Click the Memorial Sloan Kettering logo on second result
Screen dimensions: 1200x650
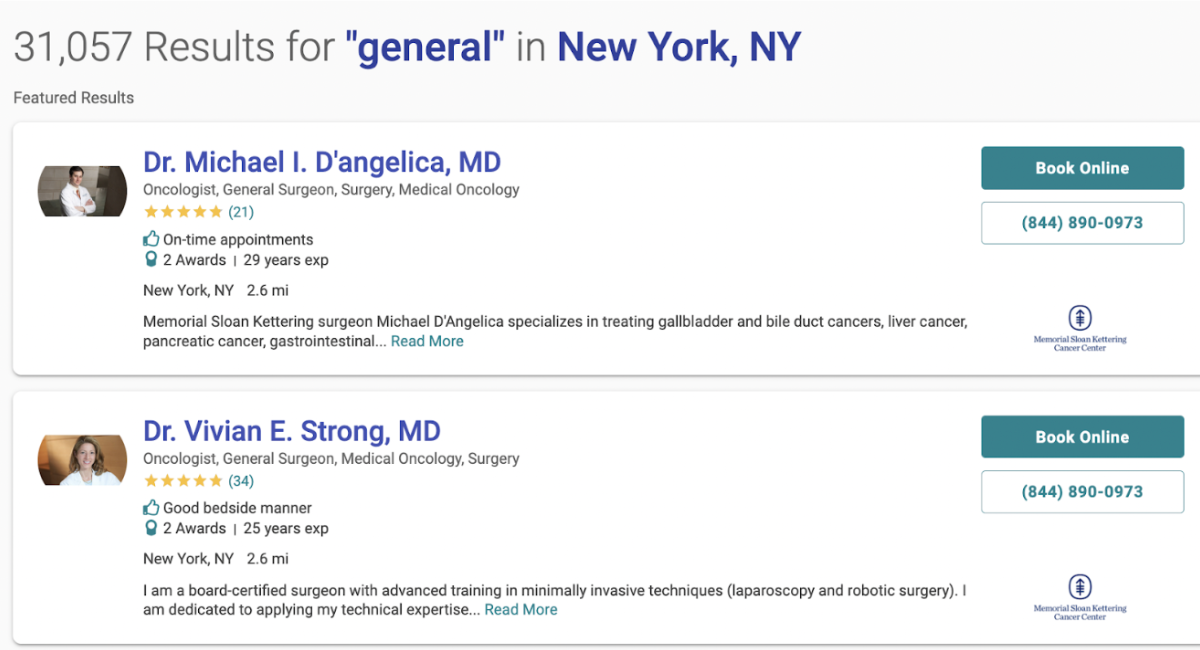pos(1080,594)
